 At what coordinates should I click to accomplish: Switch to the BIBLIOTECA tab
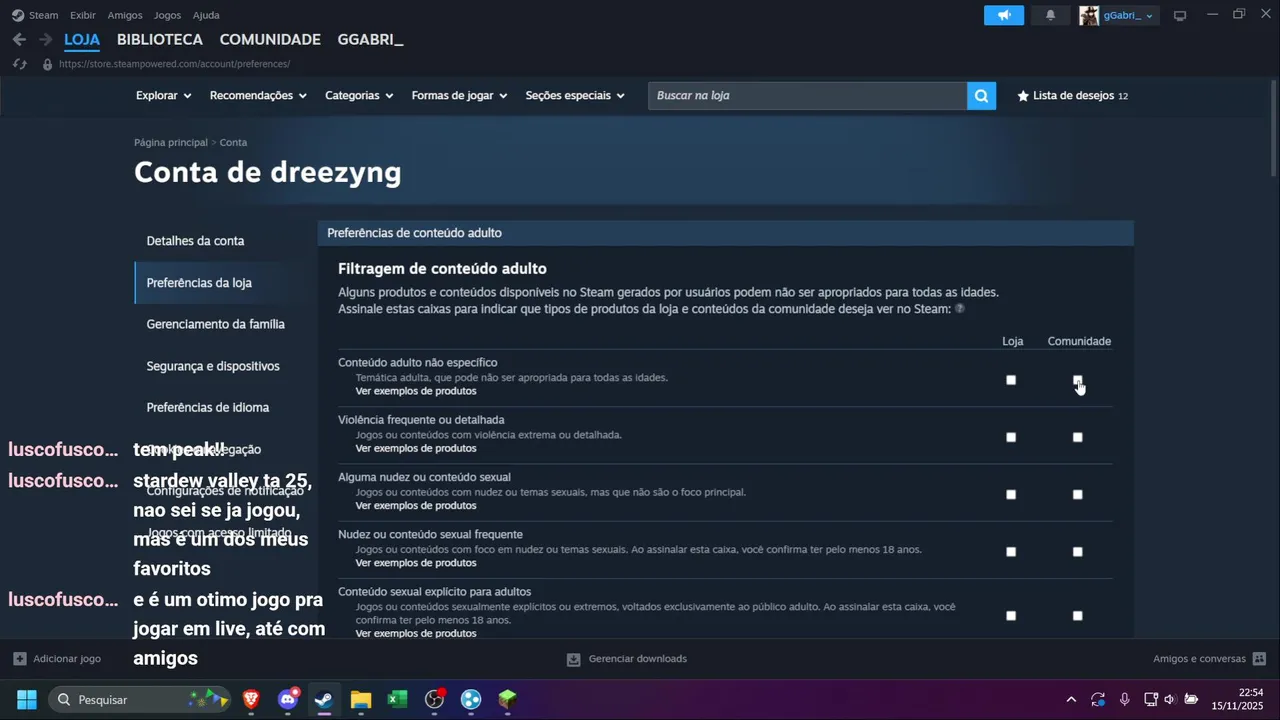(x=160, y=40)
